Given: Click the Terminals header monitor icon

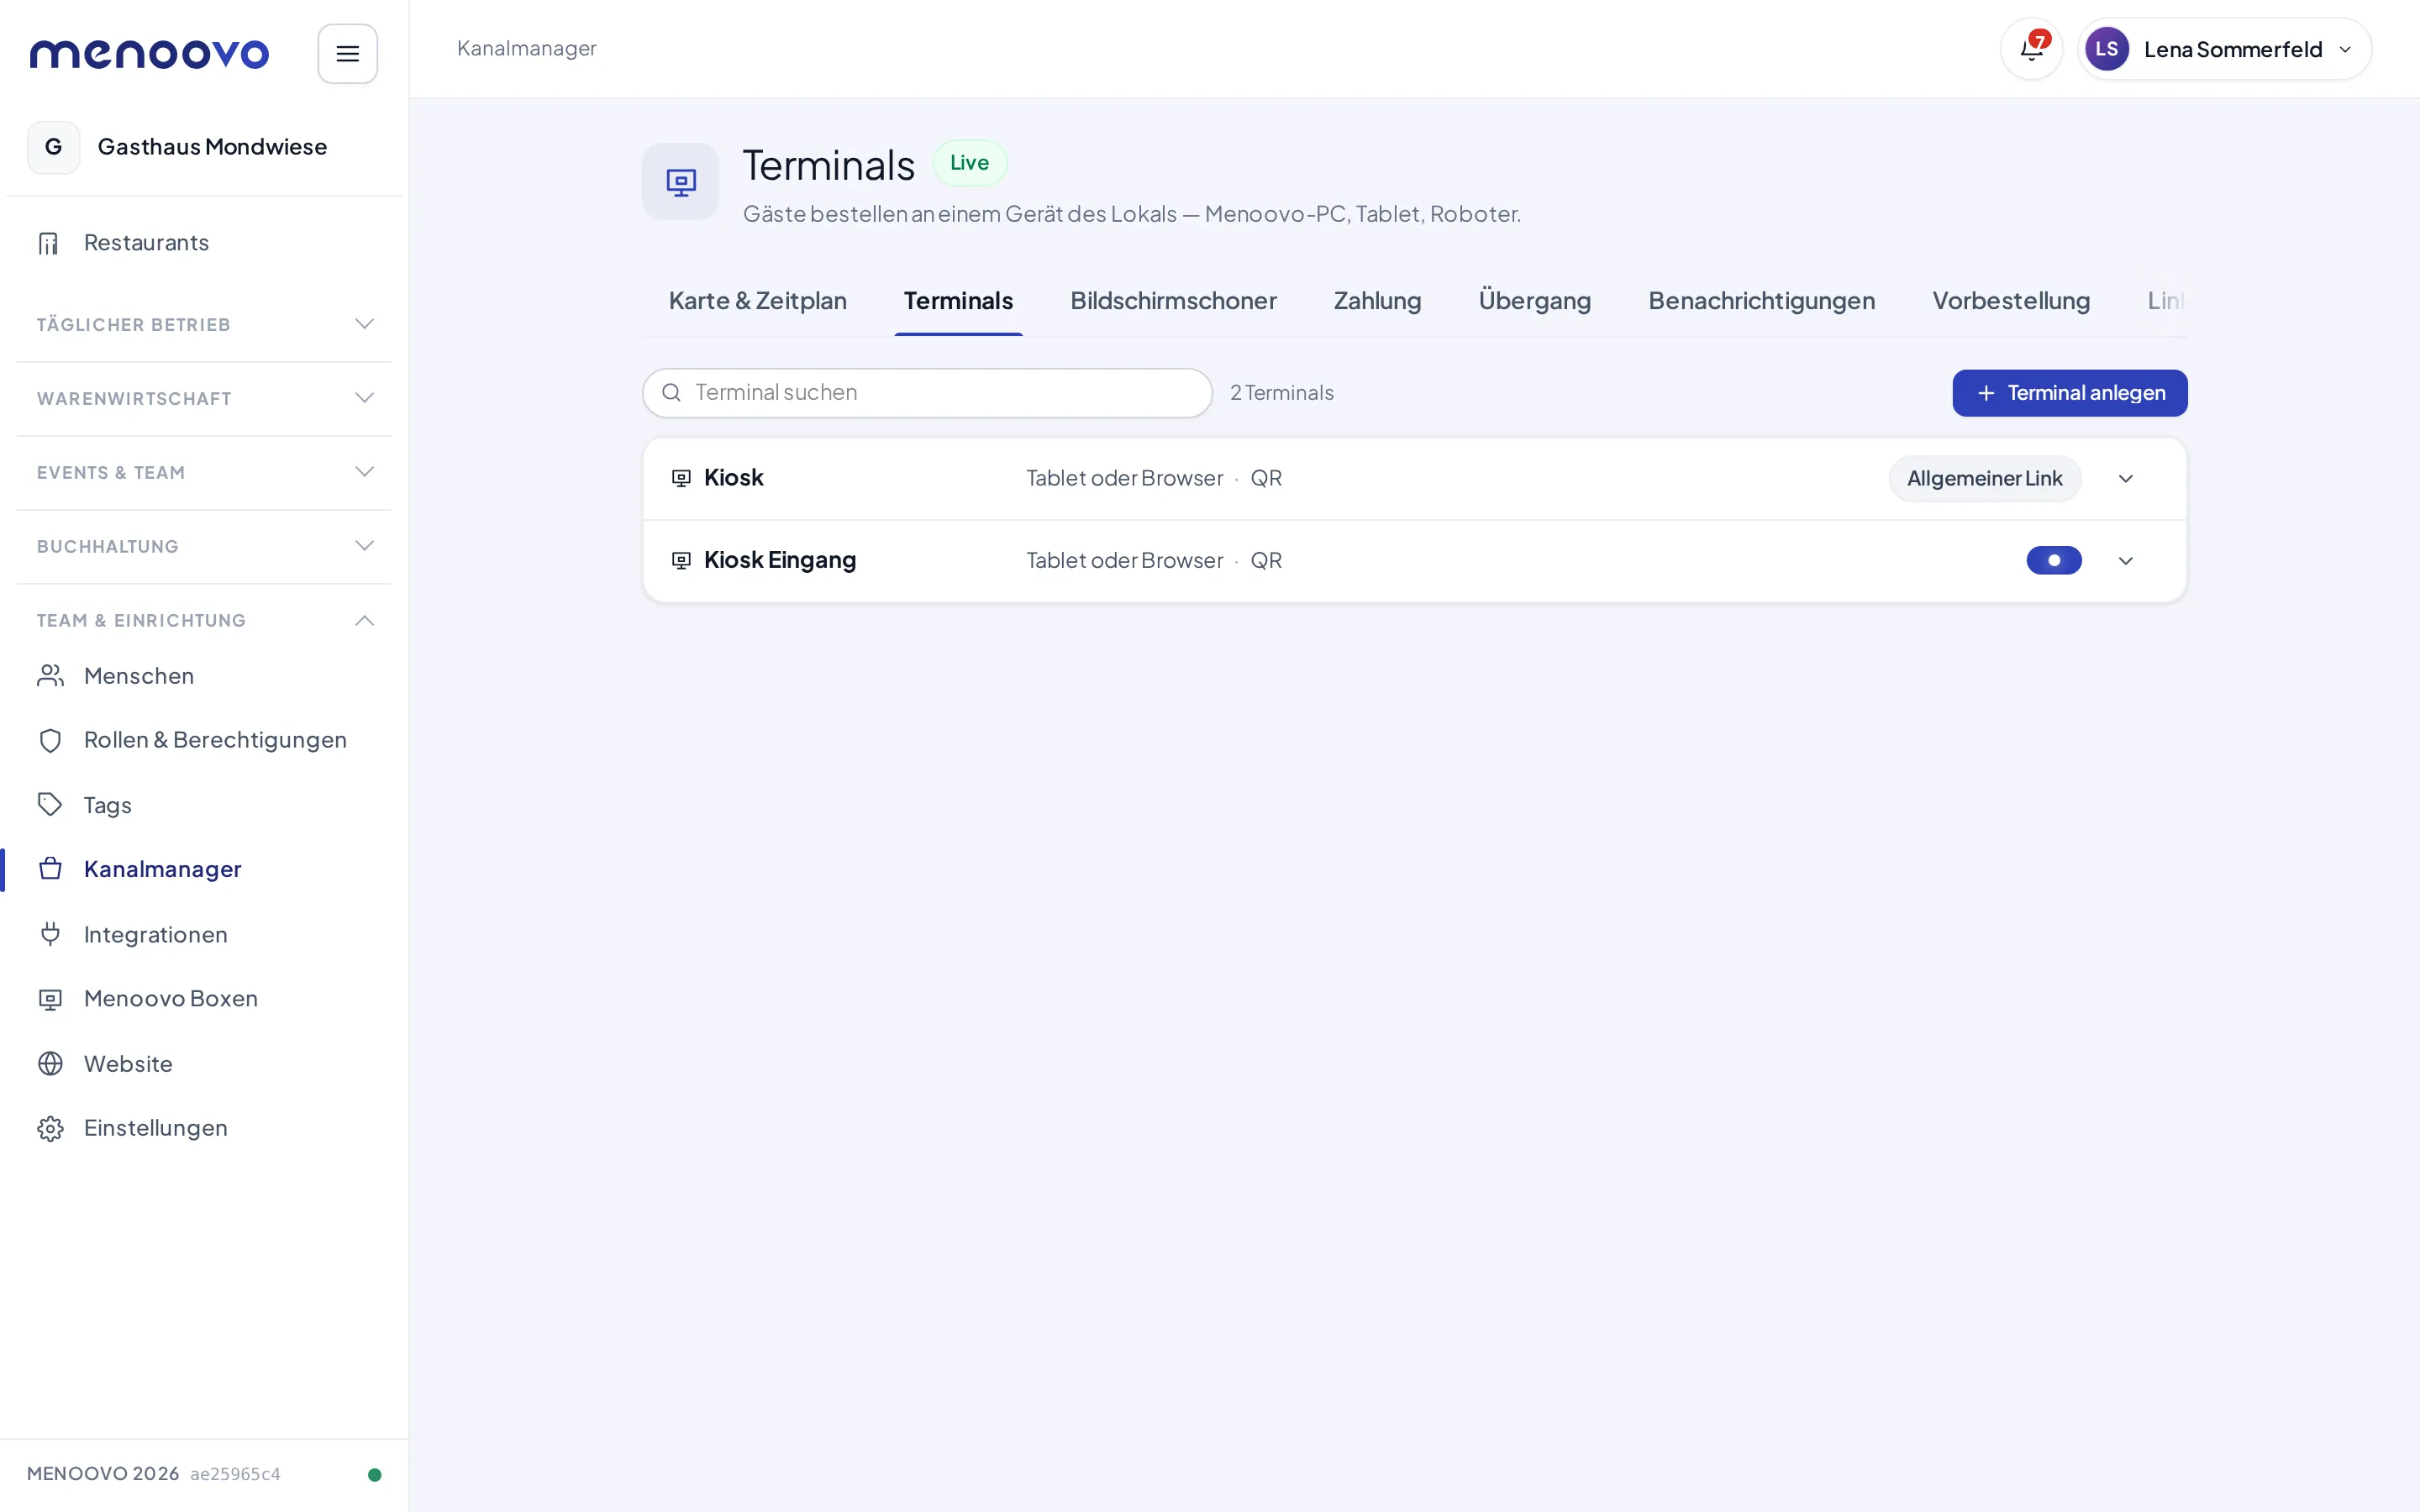Looking at the screenshot, I should tap(680, 182).
